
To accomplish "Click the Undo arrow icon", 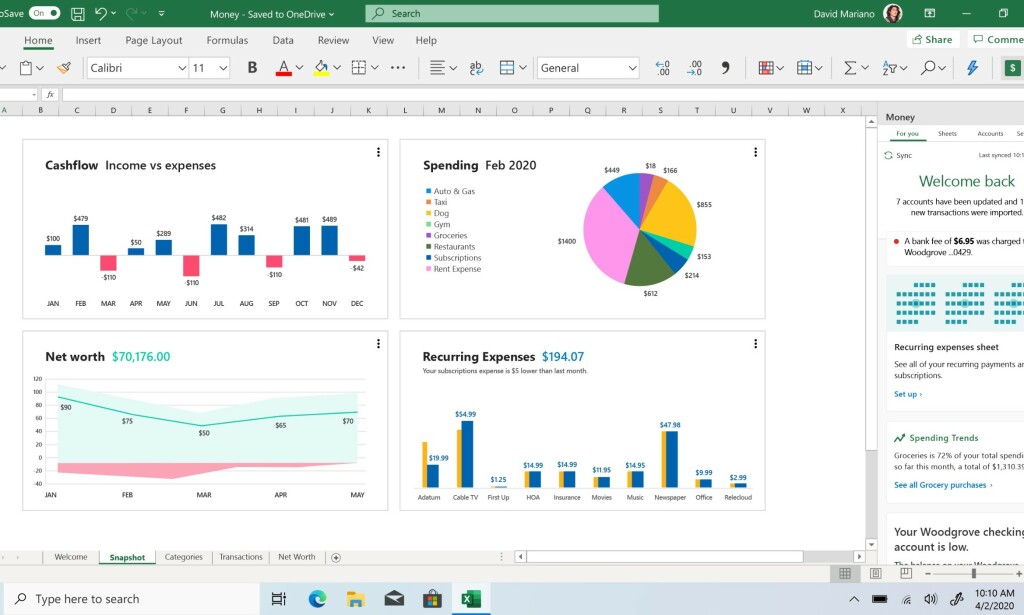I will 101,12.
